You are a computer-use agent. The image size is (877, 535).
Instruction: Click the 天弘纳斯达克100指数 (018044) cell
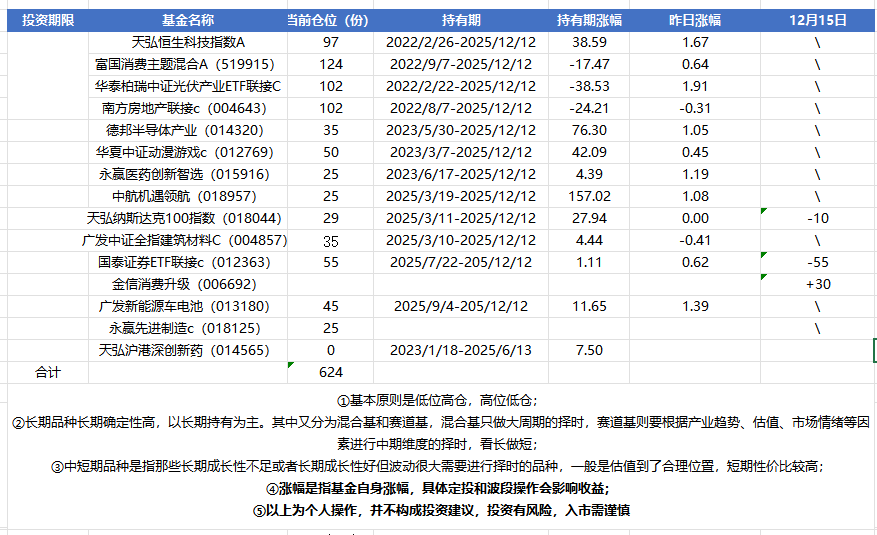(188, 218)
